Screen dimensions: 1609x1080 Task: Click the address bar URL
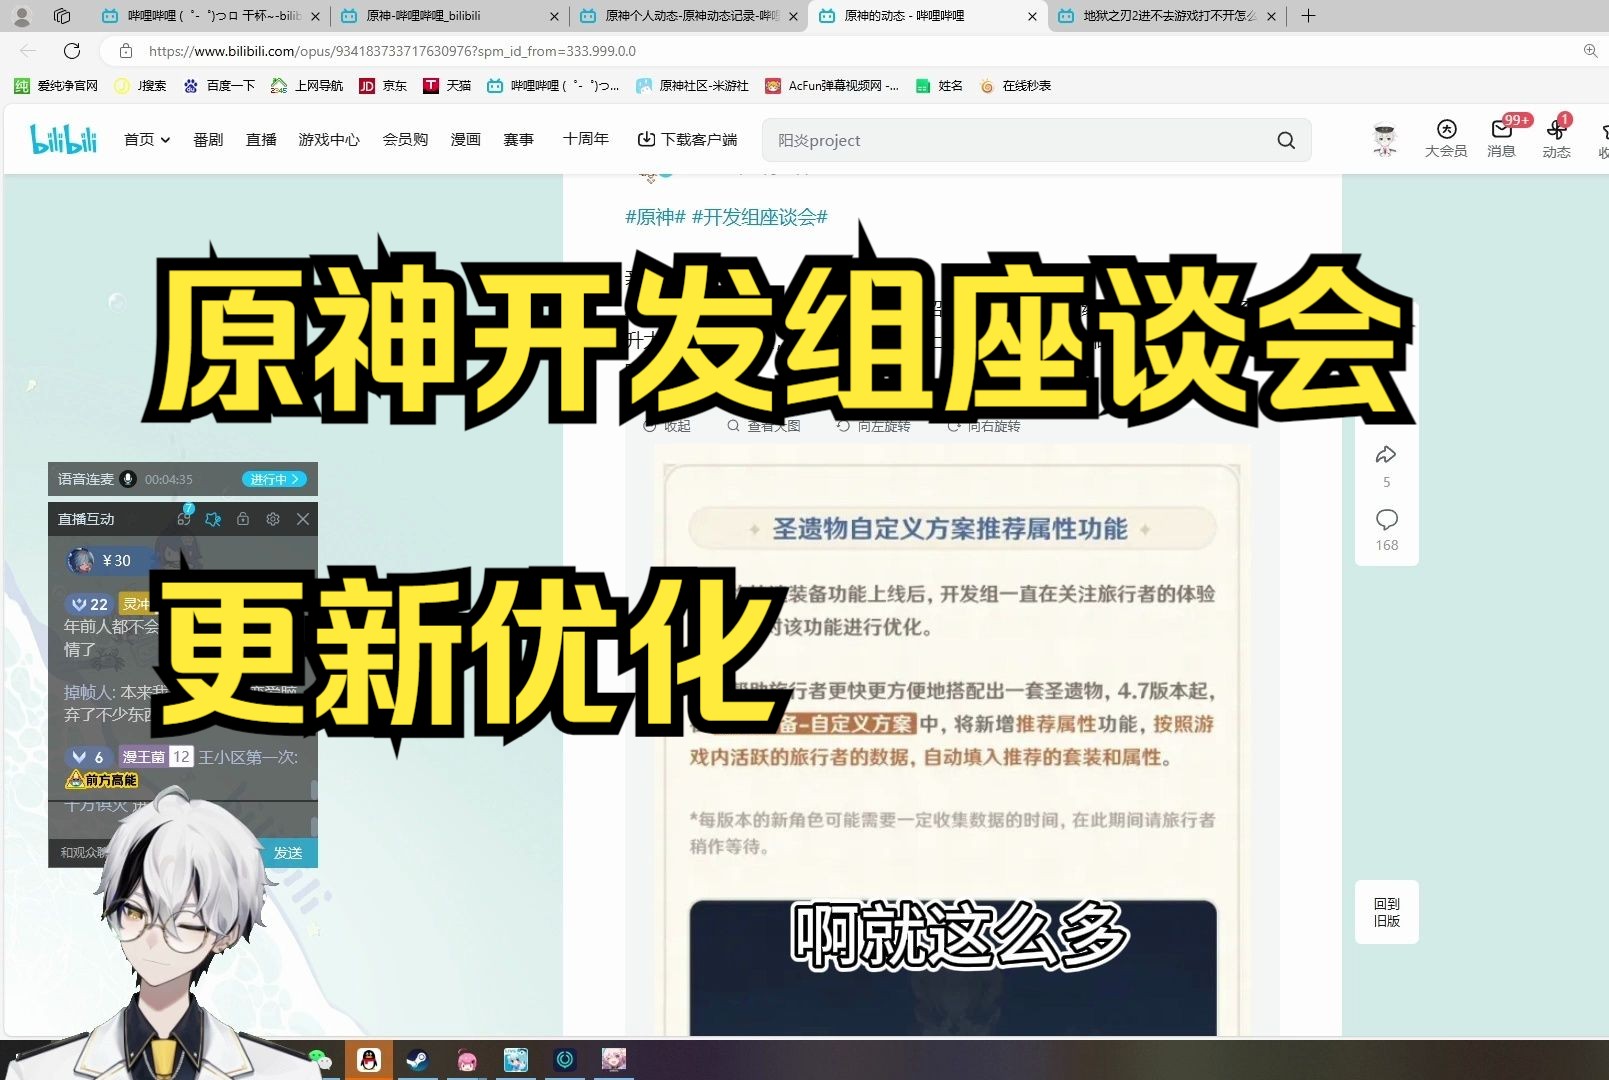[x=392, y=51]
